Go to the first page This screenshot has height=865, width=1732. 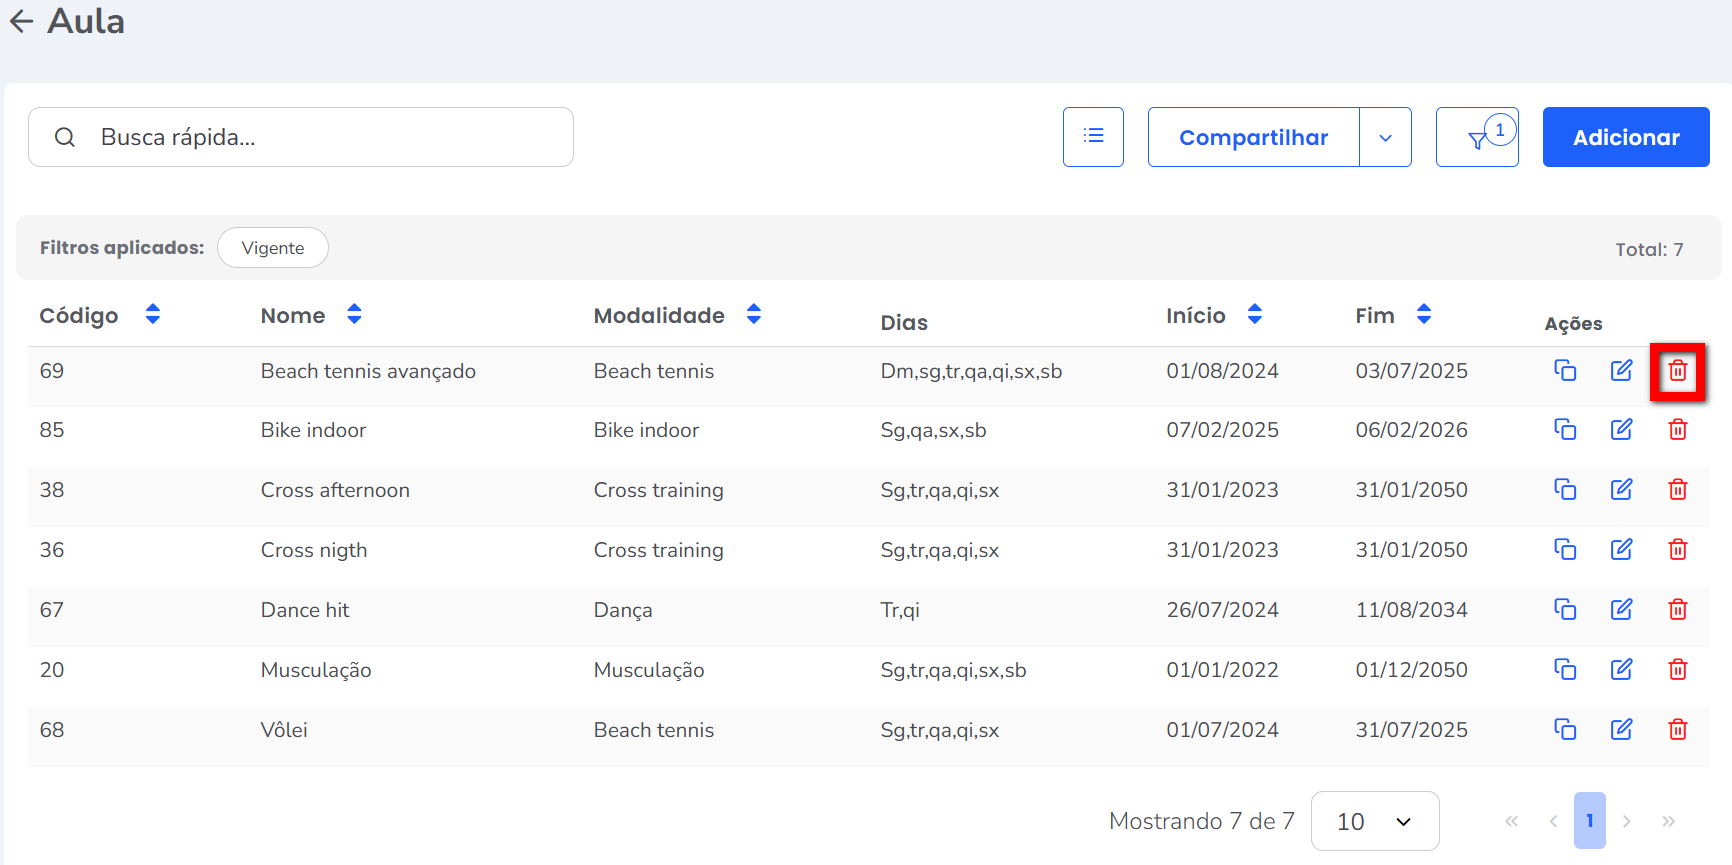[x=1512, y=821]
